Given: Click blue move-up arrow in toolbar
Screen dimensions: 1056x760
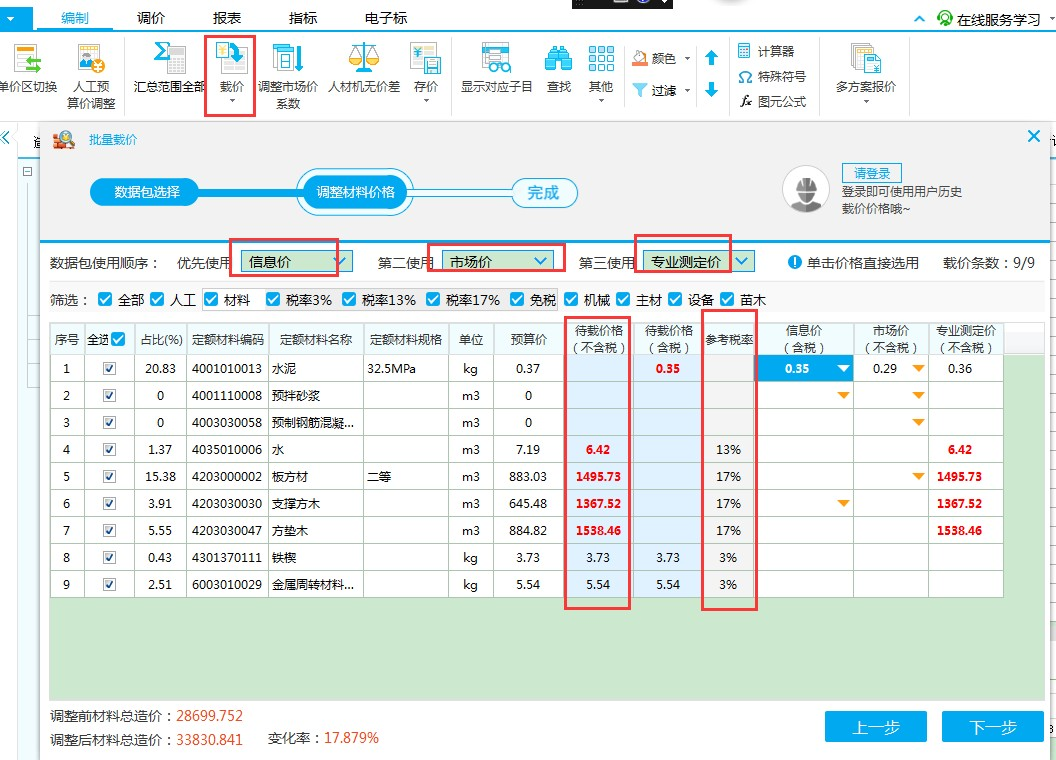Looking at the screenshot, I should 711,59.
